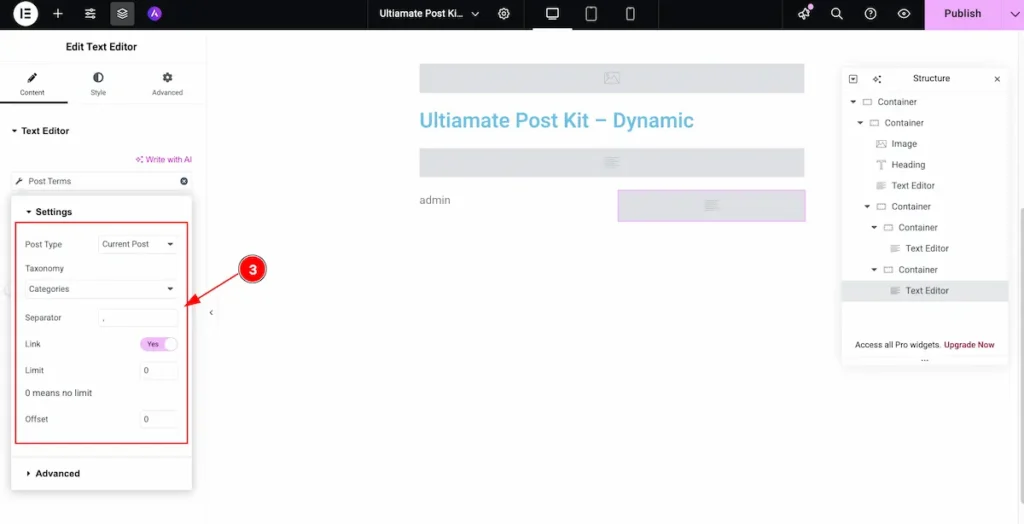Click the Upgrade Now link
The width and height of the screenshot is (1024, 524).
coord(969,344)
